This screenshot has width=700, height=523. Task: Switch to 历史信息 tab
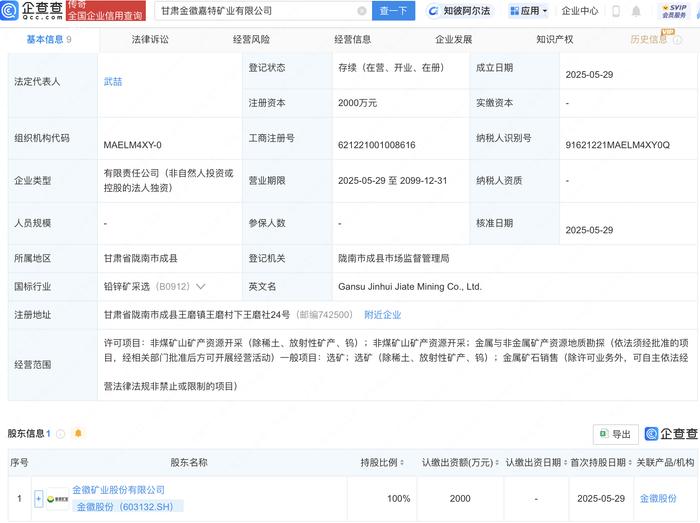tap(648, 40)
